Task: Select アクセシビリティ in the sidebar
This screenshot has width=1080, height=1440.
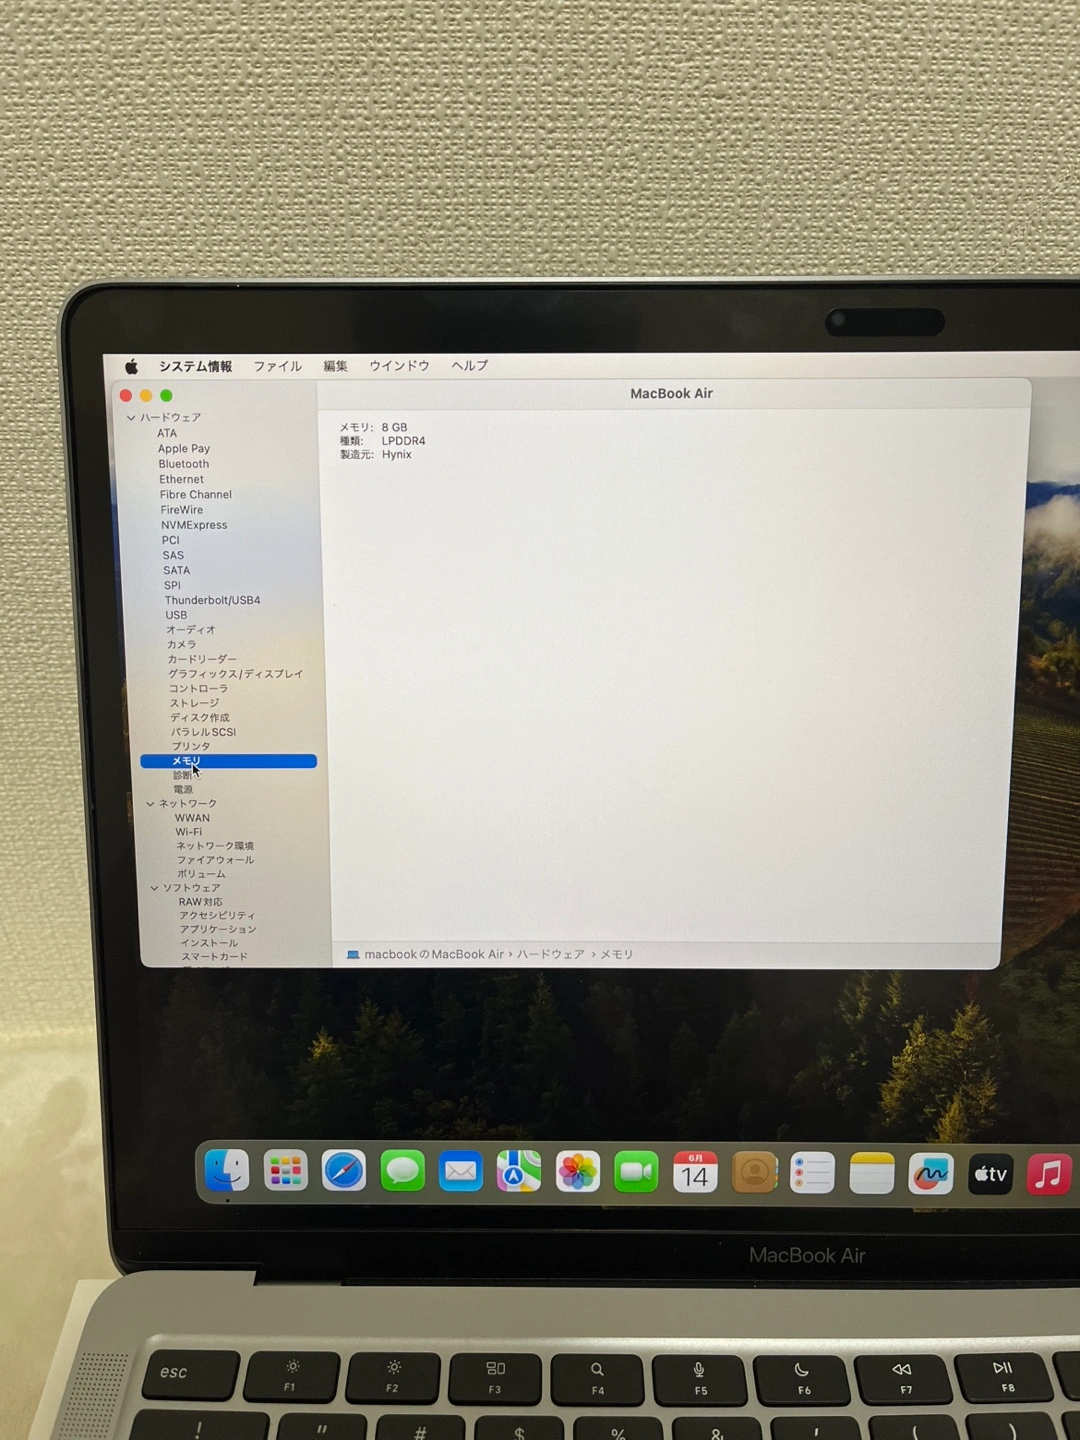Action: 217,915
